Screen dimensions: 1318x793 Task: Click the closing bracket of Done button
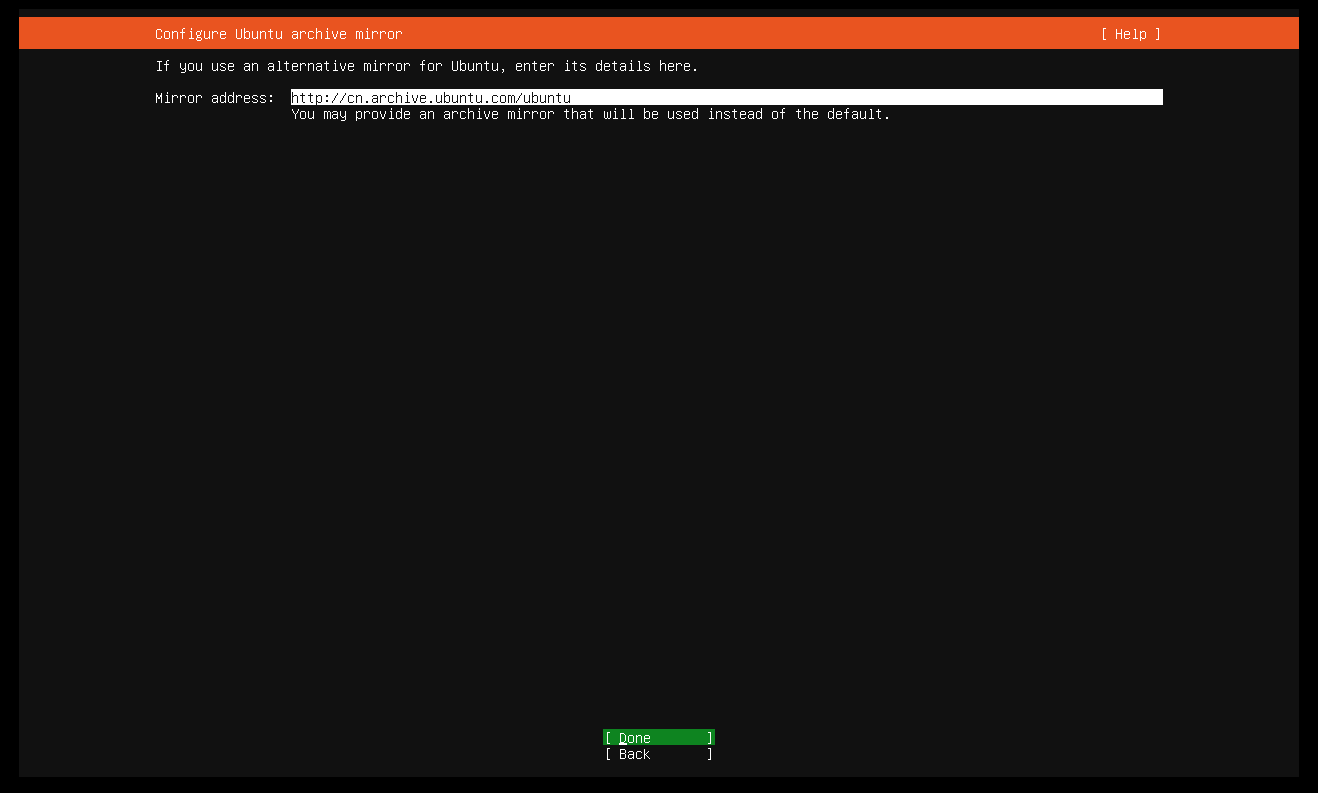point(710,738)
